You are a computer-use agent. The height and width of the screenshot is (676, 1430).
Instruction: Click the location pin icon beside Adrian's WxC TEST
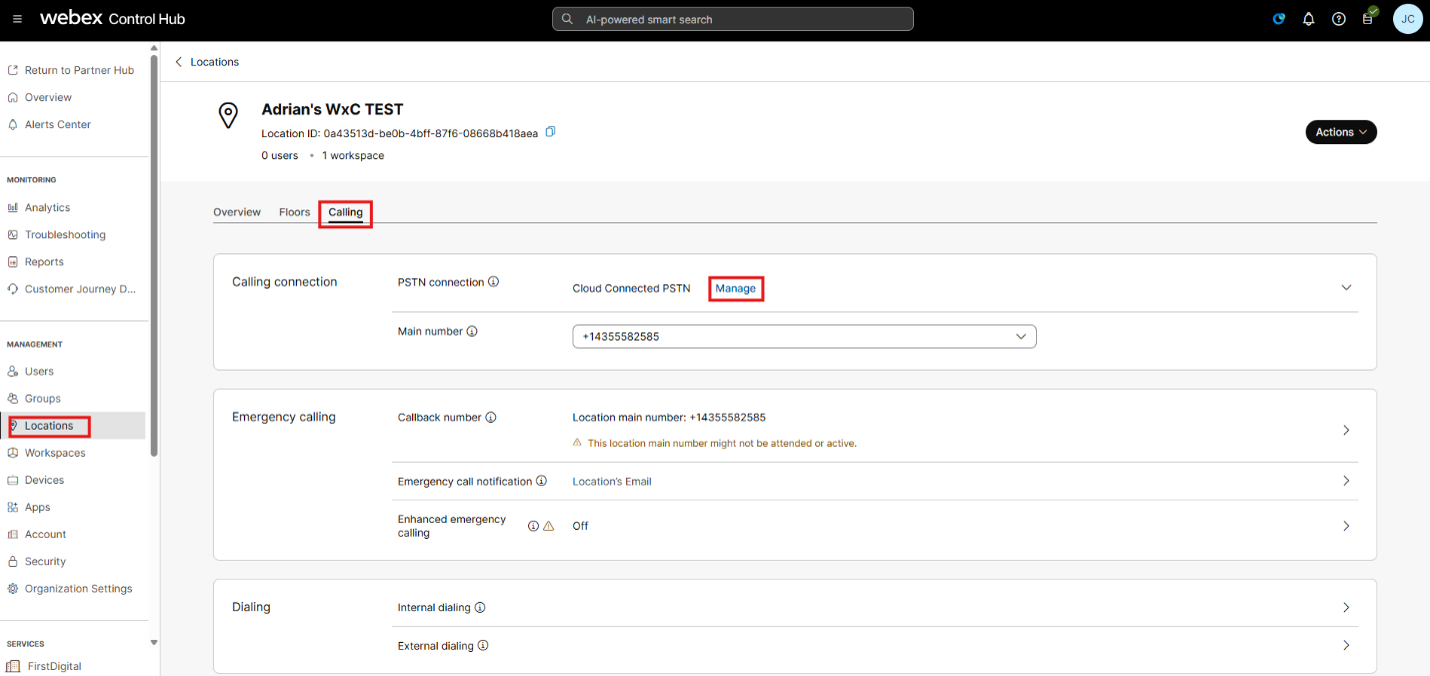pos(229,115)
